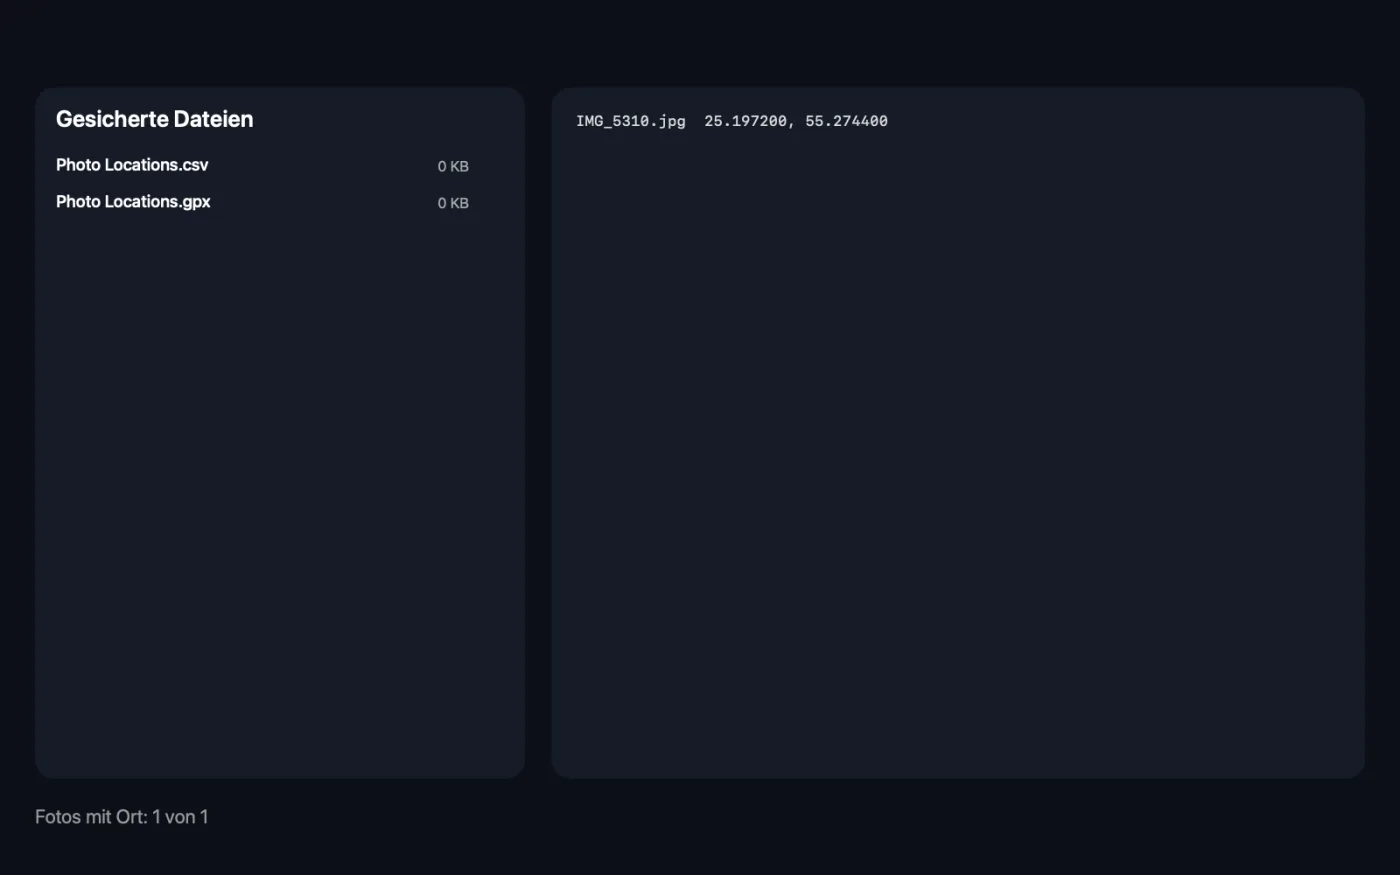Click the 0 KB size beside Photo Locations.csv
Viewport: 1400px width, 875px height.
coord(453,166)
